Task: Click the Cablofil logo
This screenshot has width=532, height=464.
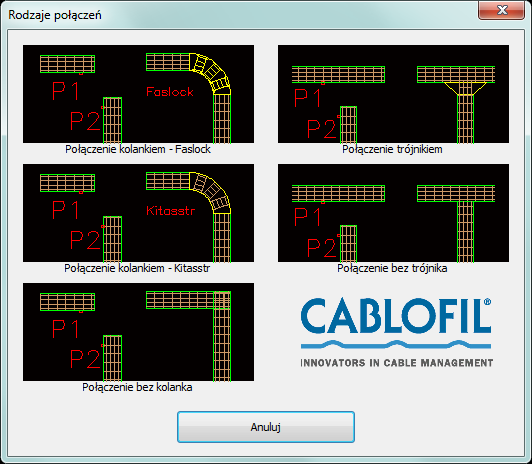Action: pyautogui.click(x=397, y=332)
